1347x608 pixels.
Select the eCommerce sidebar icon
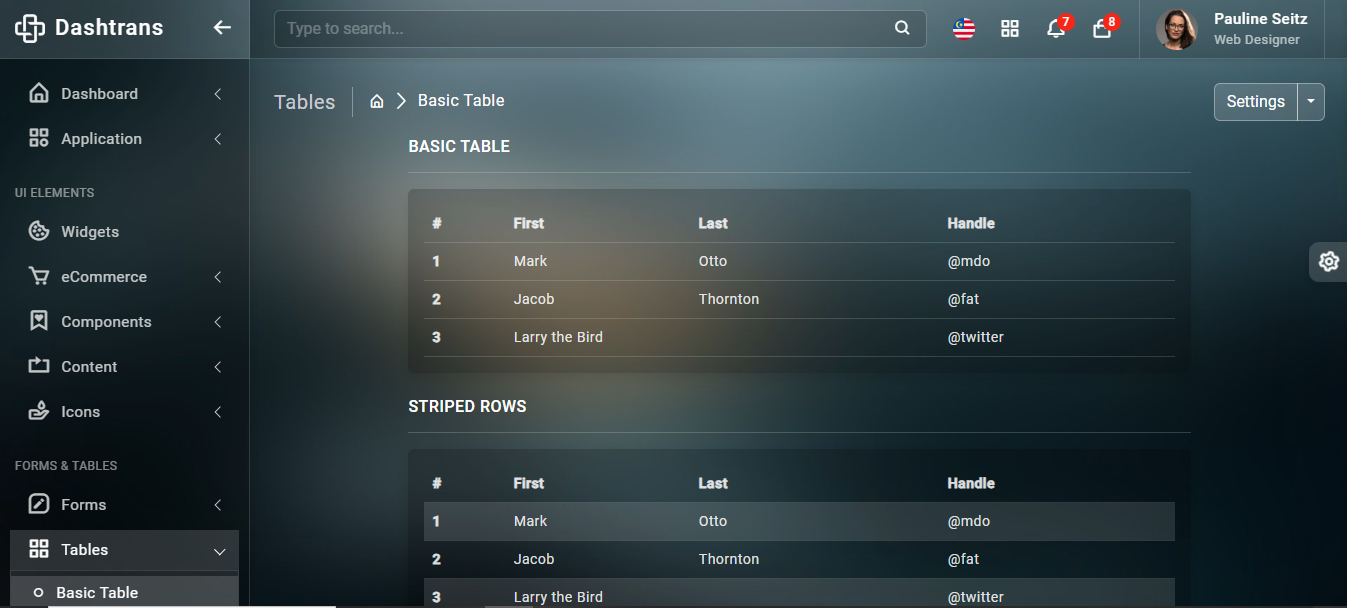tap(40, 276)
